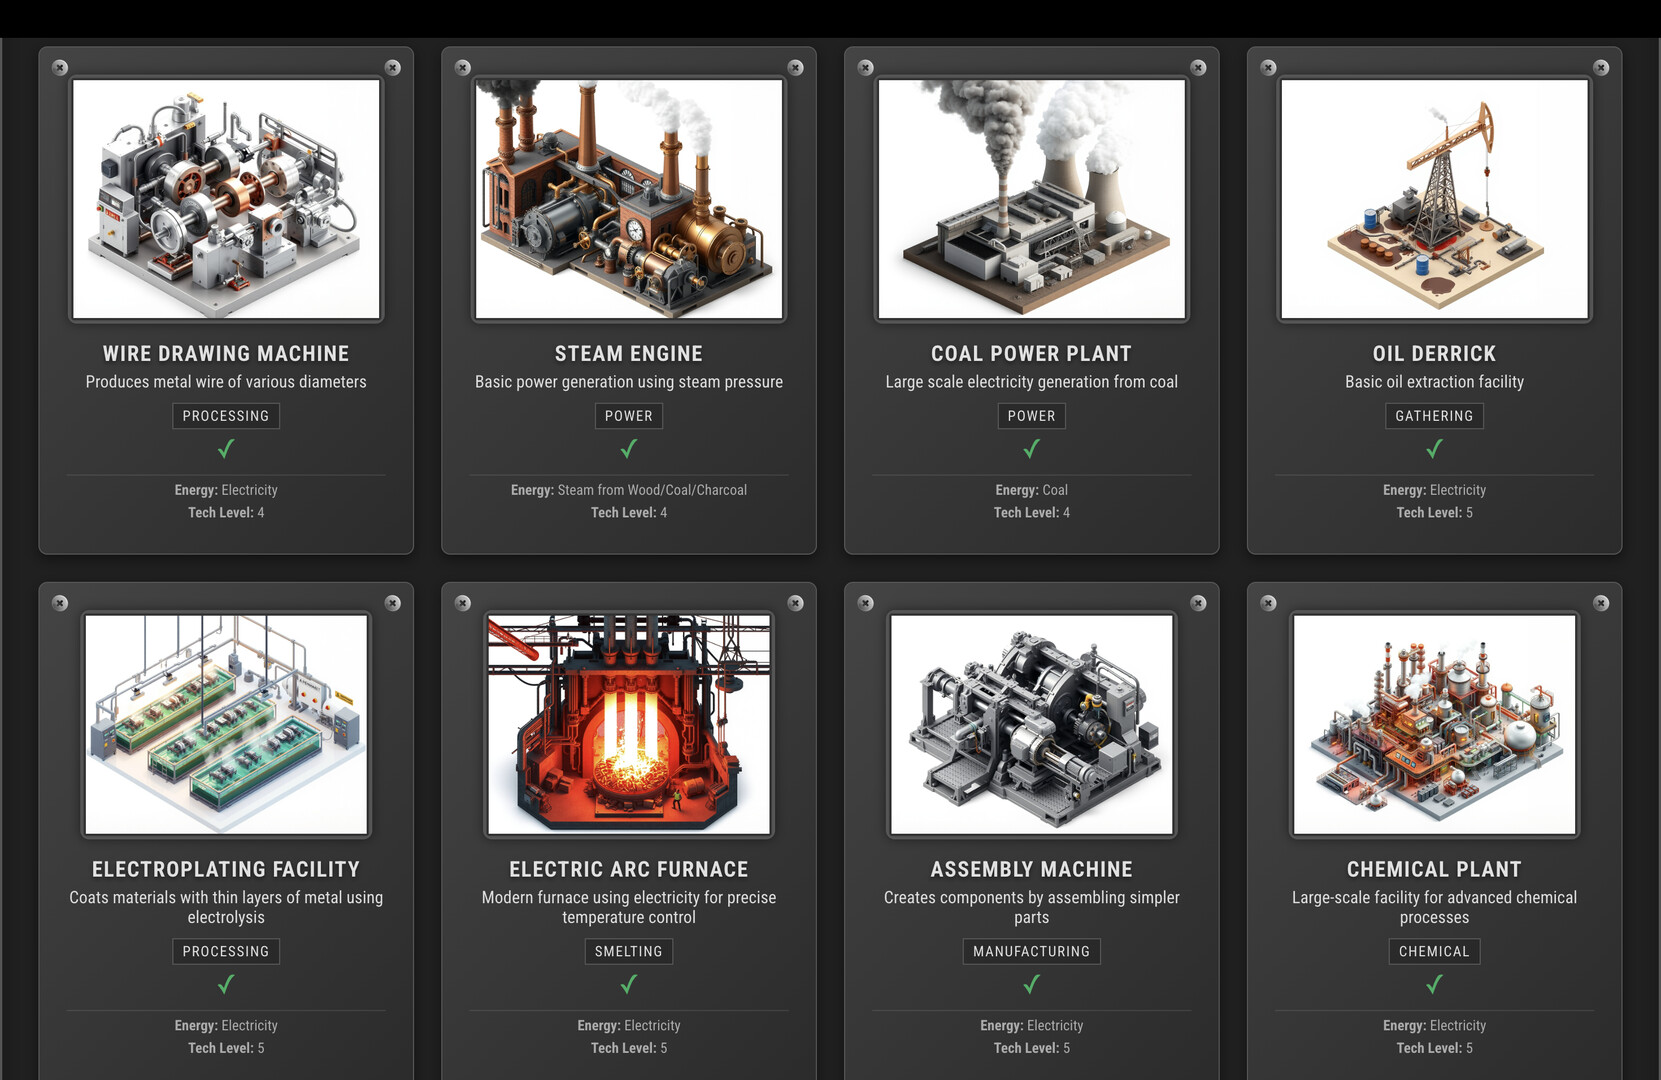Select the CHEMICAL badge on Chemical Plant
This screenshot has height=1080, width=1661.
(1434, 951)
